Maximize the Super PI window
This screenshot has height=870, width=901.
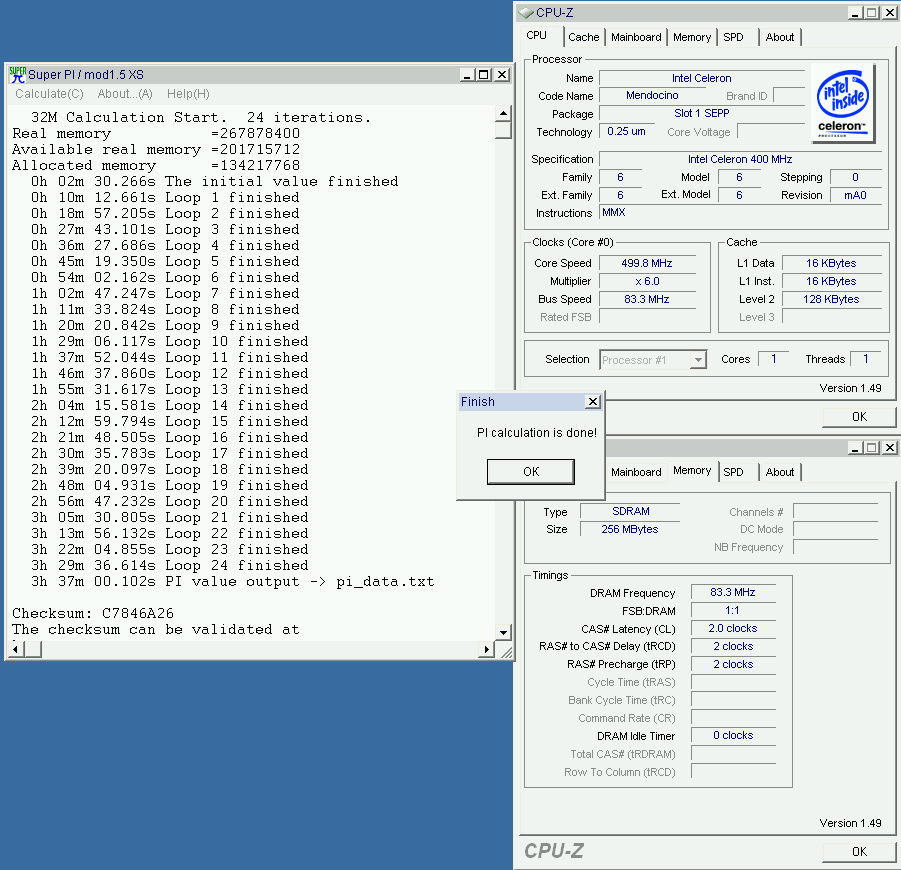[x=484, y=75]
